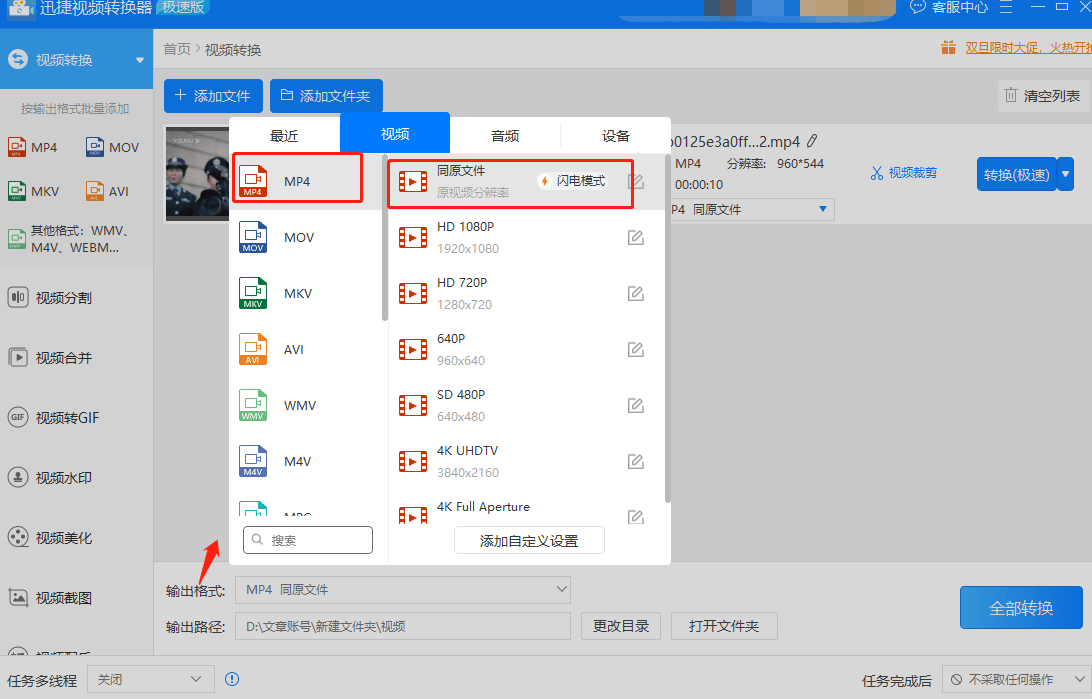Expand the 任务完成后 action dropdown
This screenshot has height=699, width=1092.
pos(1016,679)
